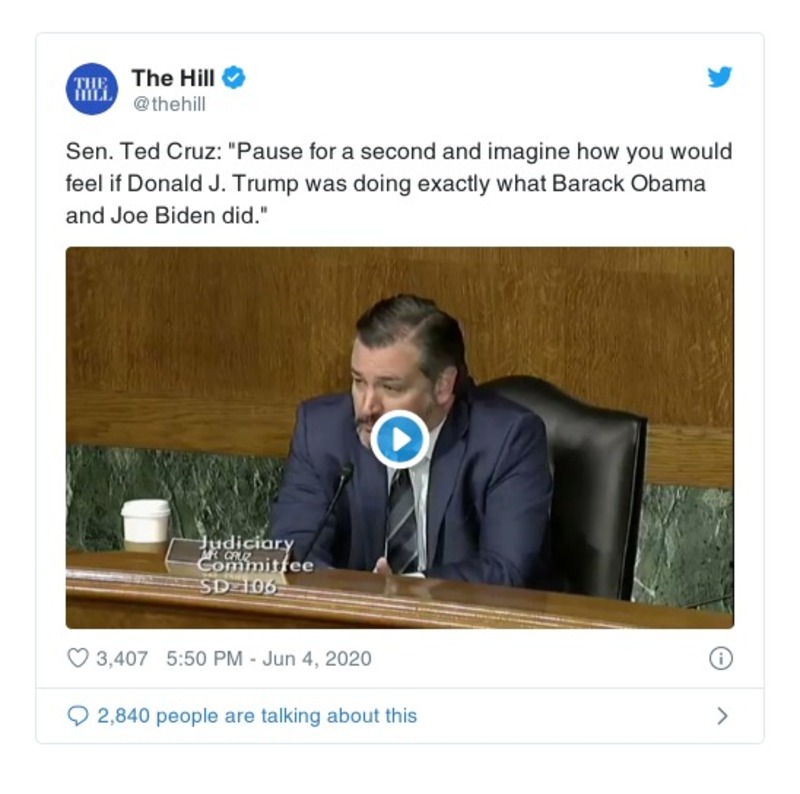Click the speech bubble reply icon
Viewport: 800px width, 794px height.
point(78,712)
